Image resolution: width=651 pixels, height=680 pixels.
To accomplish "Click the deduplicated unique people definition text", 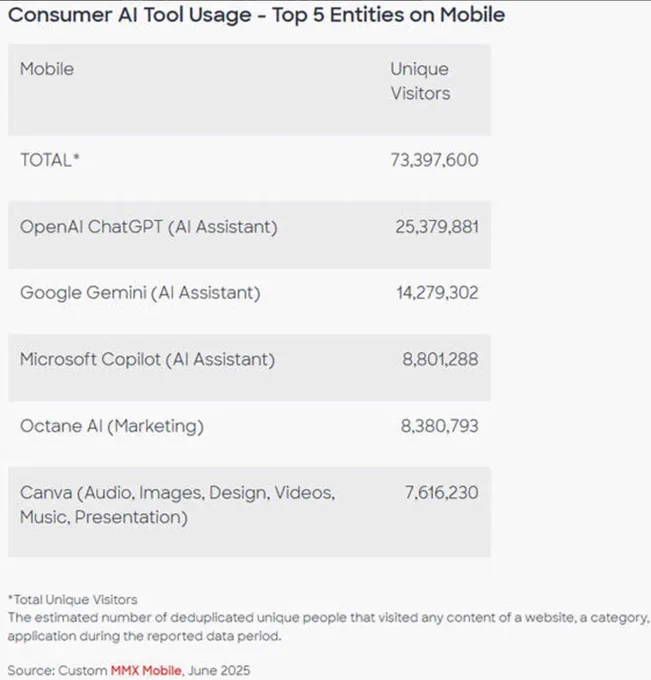I will pyautogui.click(x=328, y=627).
